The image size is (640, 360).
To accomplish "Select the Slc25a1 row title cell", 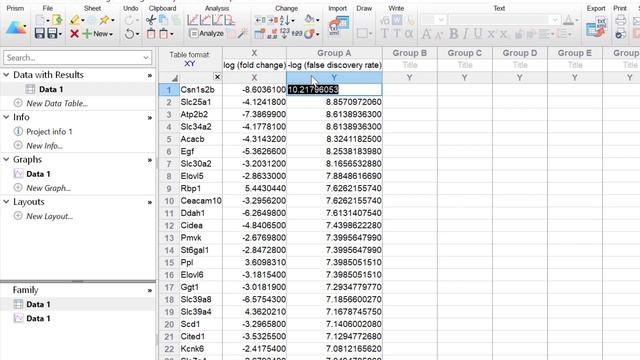I will pyautogui.click(x=201, y=102).
